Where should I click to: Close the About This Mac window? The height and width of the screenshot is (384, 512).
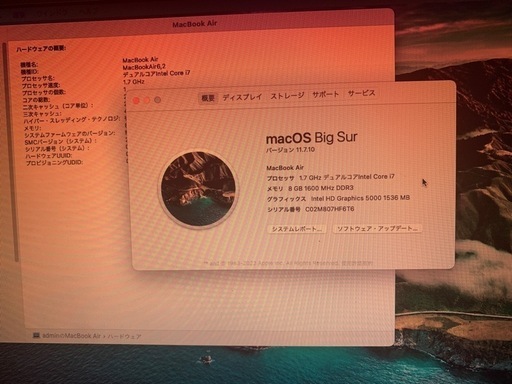pyautogui.click(x=136, y=100)
